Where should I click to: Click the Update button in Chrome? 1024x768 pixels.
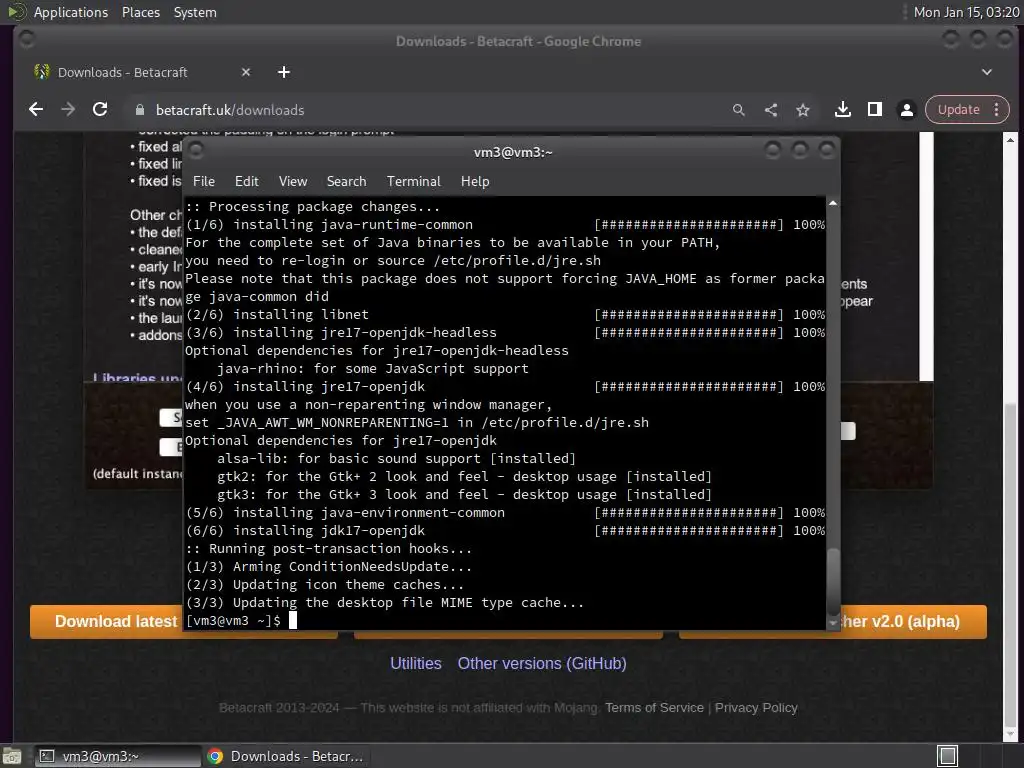(958, 110)
